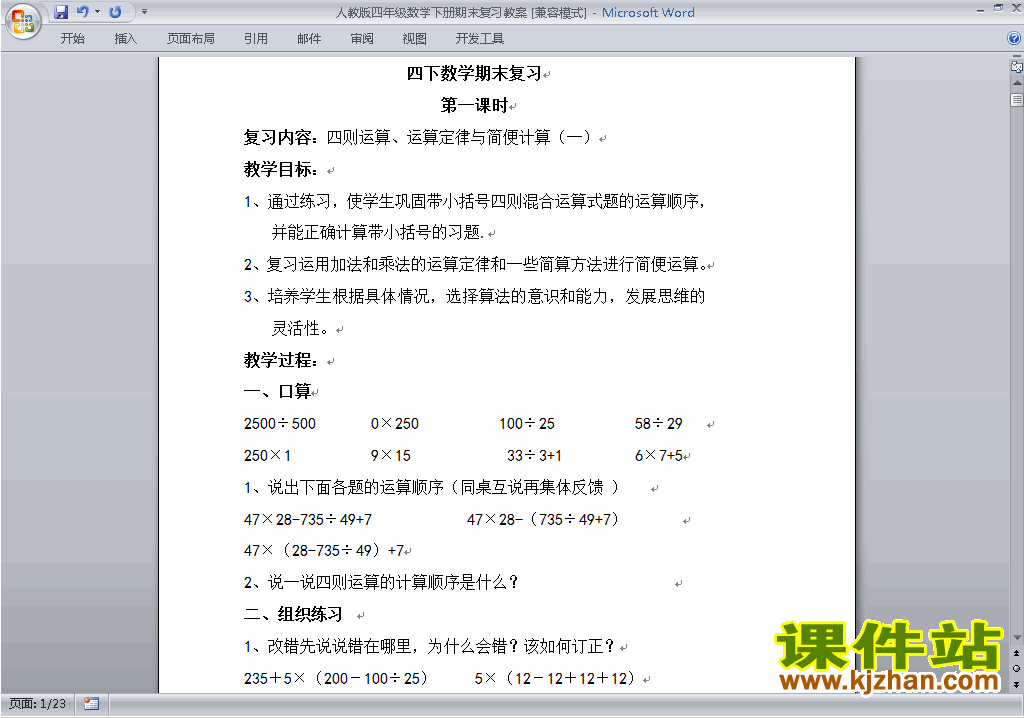Customize the Quick Access Toolbar dropdown
Screen dimensions: 1024x718
pyautogui.click(x=144, y=12)
